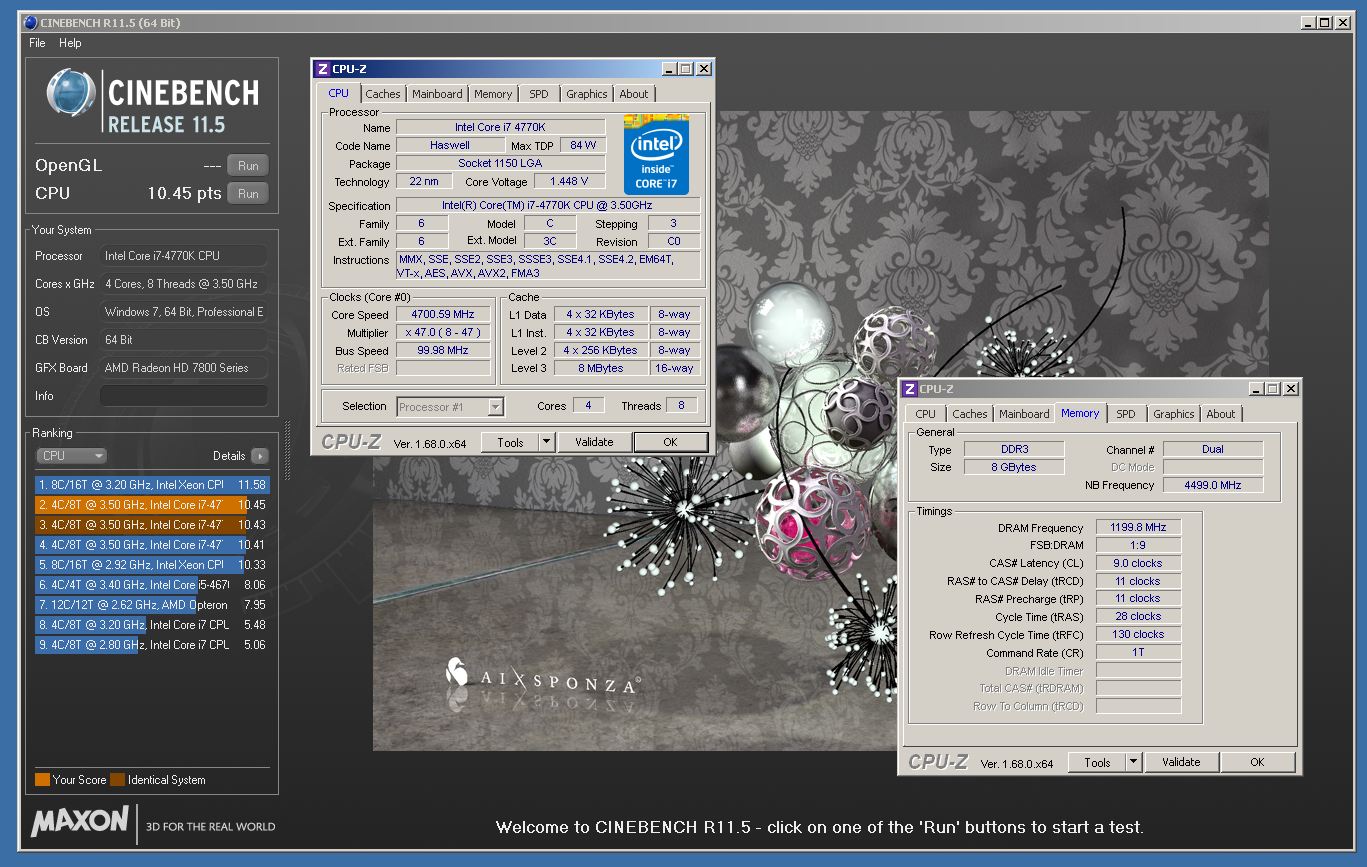Open Caches tab in front CPU-Z window

[x=382, y=94]
